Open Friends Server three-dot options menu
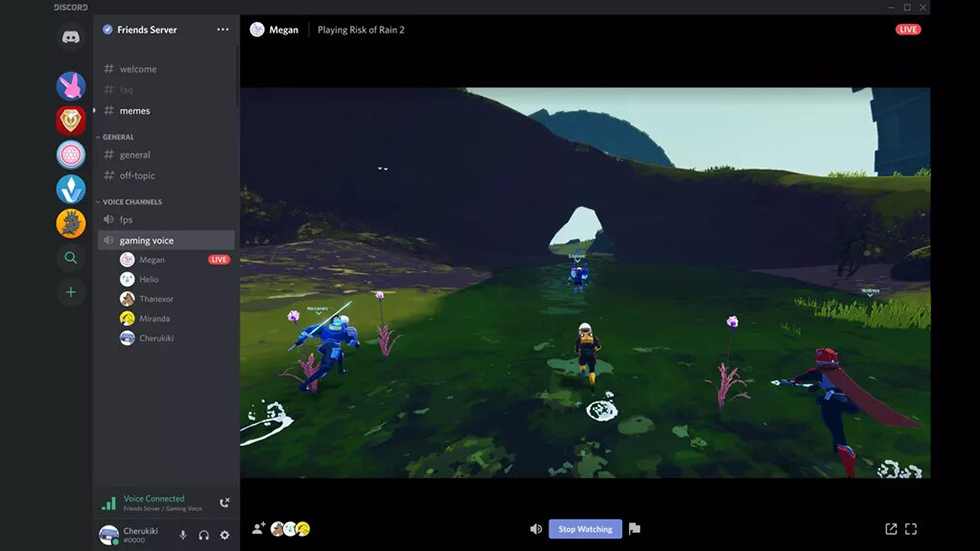 [x=222, y=29]
